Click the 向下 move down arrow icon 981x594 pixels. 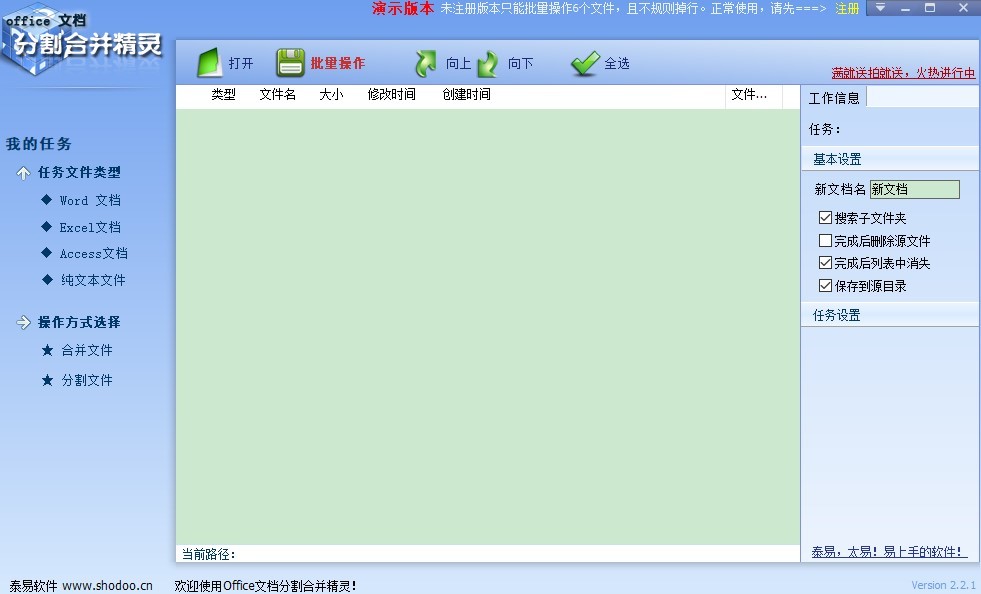[x=488, y=62]
